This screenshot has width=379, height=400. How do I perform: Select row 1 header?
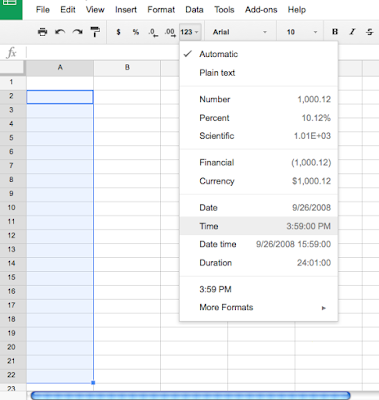point(12,82)
